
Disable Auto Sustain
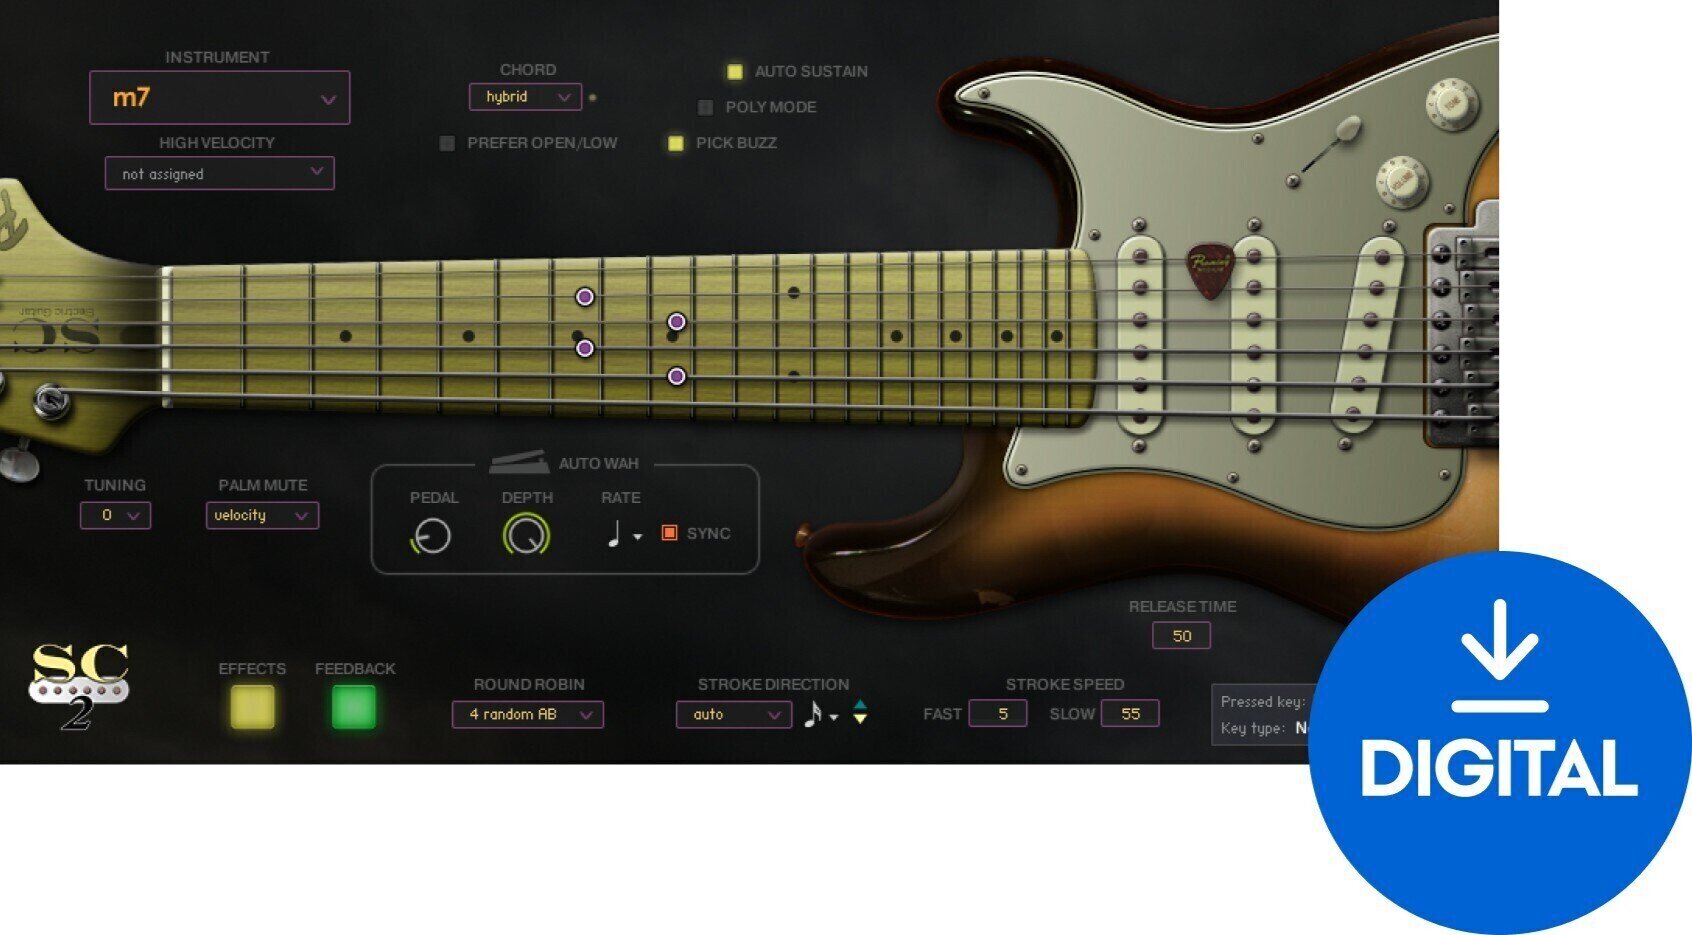click(735, 71)
